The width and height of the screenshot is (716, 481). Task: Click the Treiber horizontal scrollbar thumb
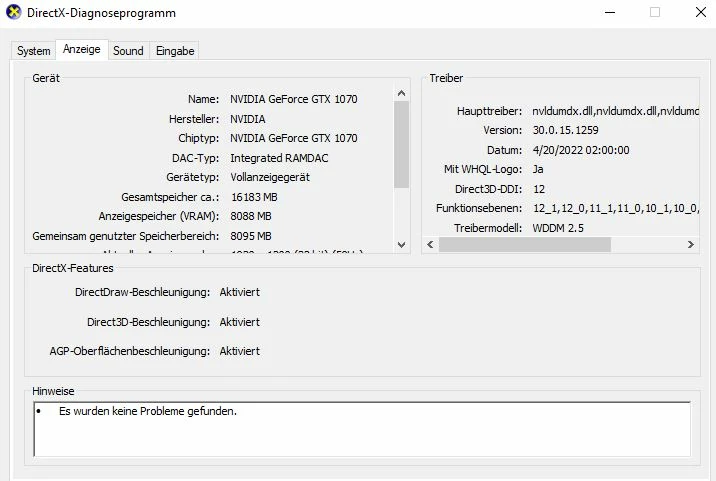tap(525, 244)
